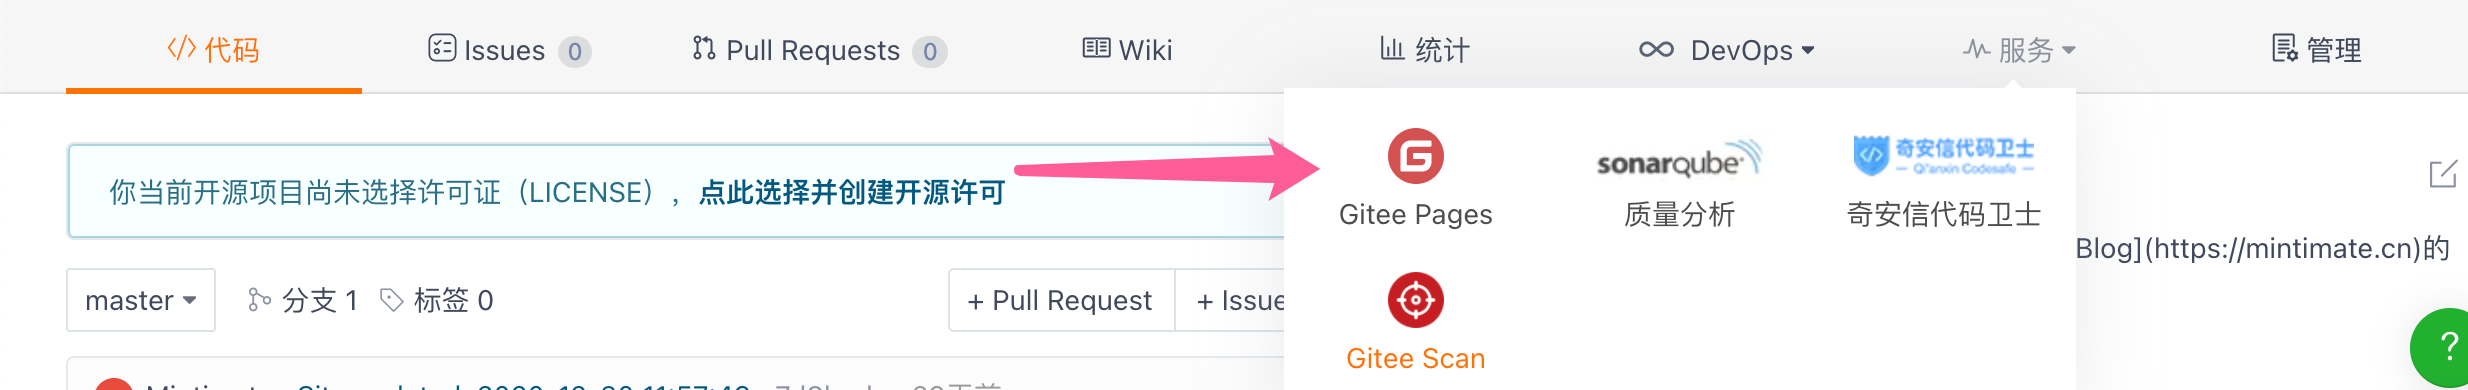Open the Pull Requests tab
The image size is (2468, 390).
pyautogui.click(x=819, y=50)
